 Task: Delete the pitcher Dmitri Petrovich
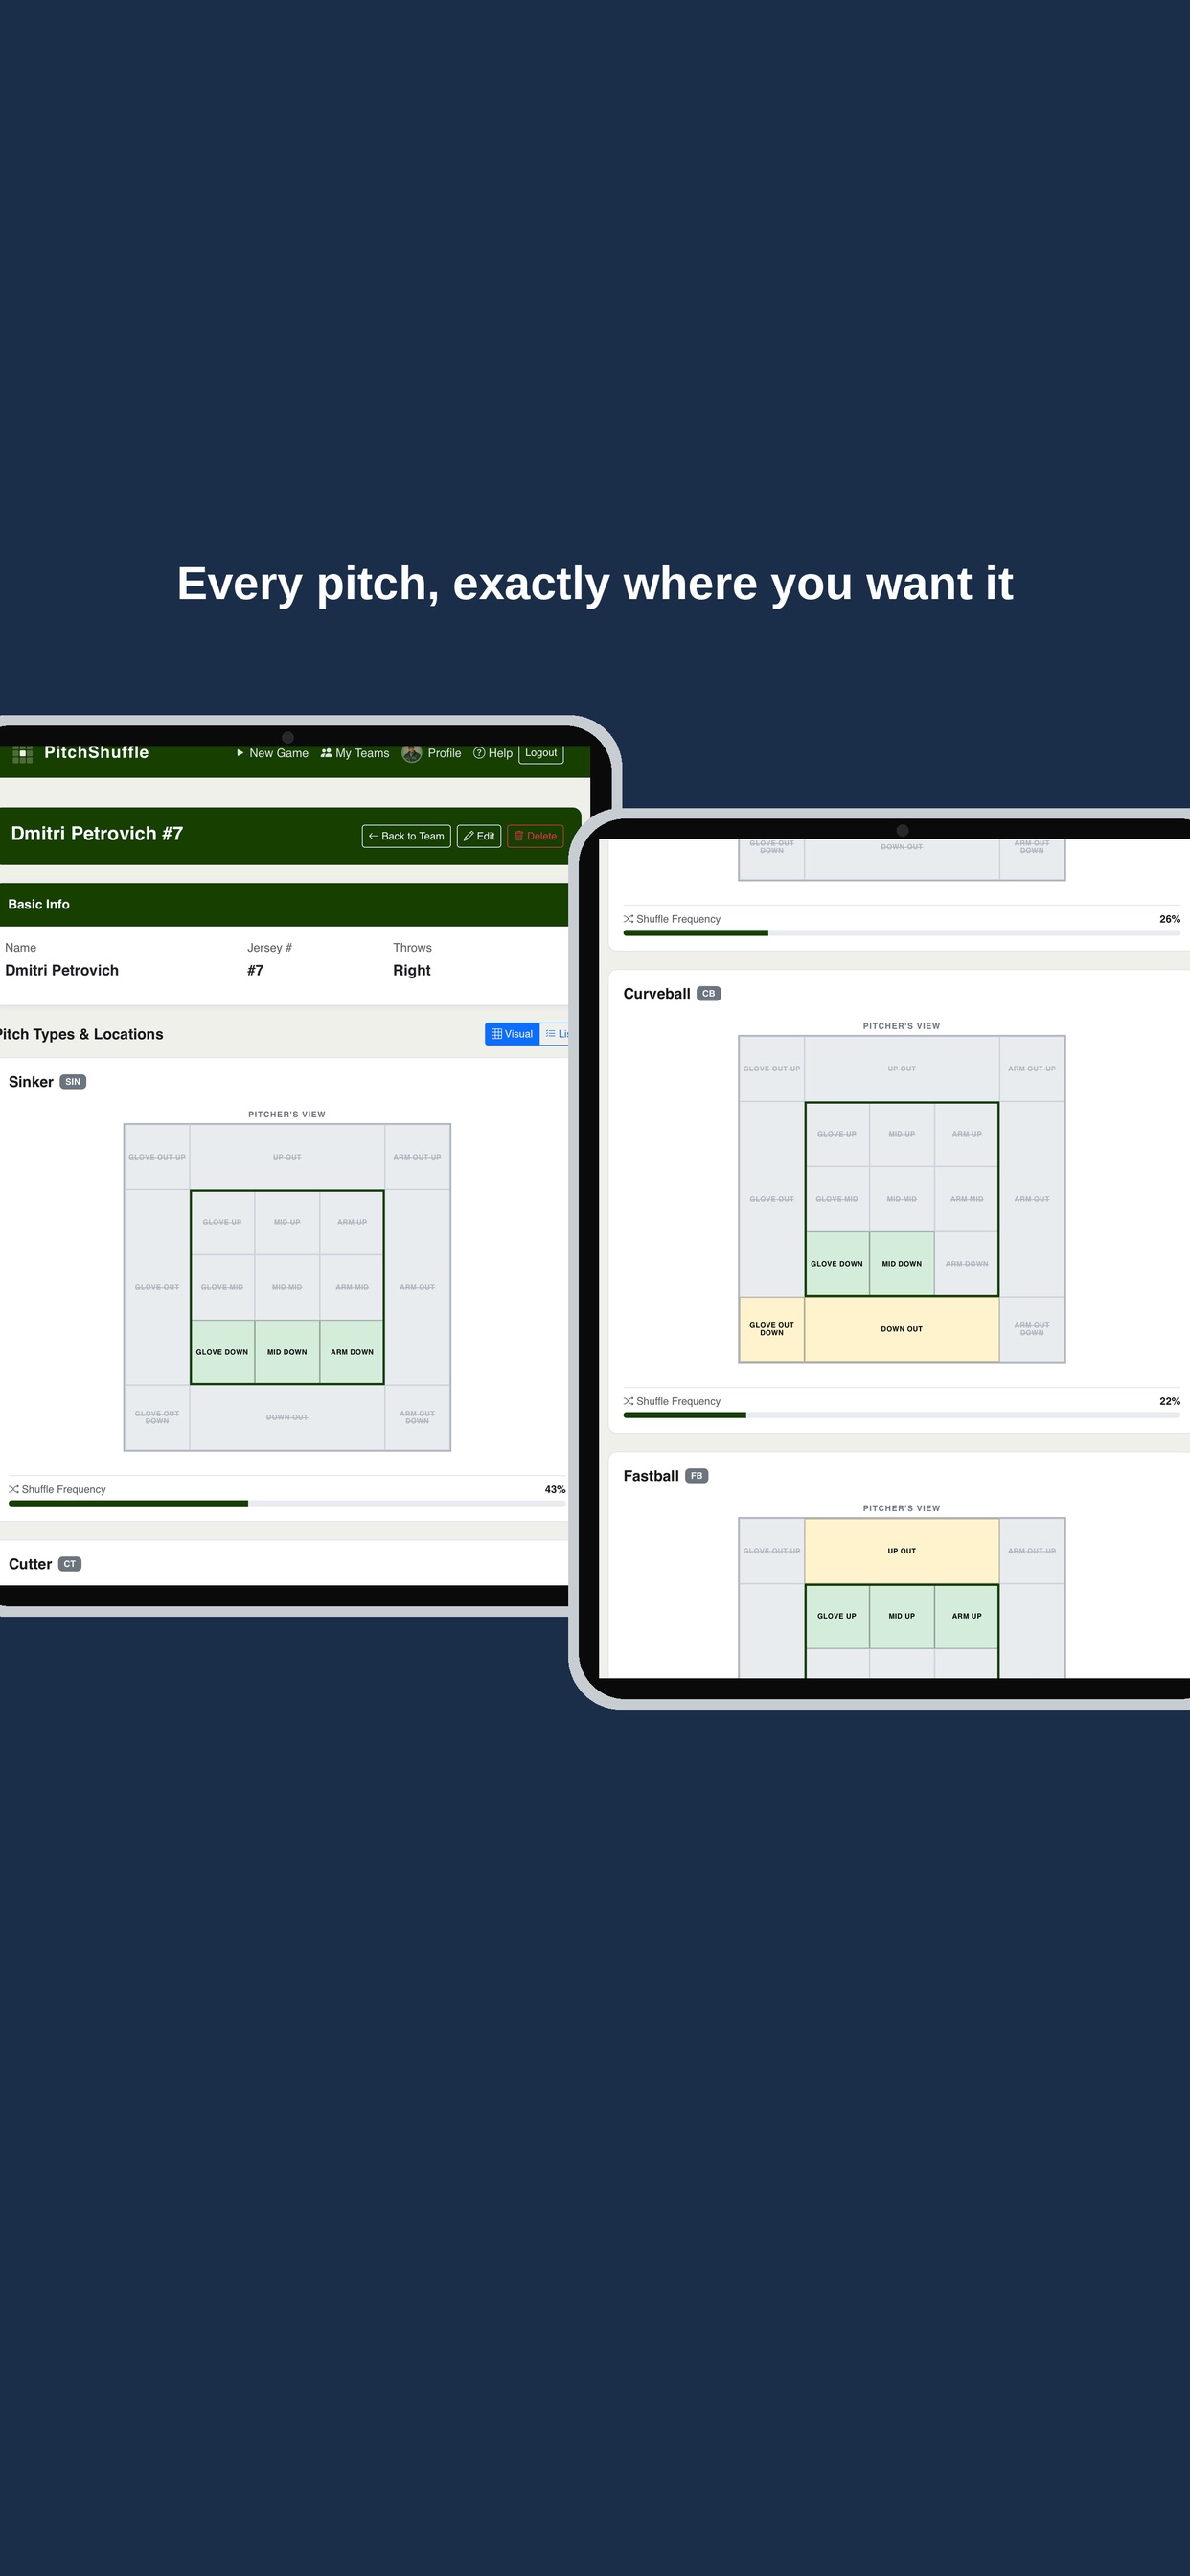pos(536,836)
